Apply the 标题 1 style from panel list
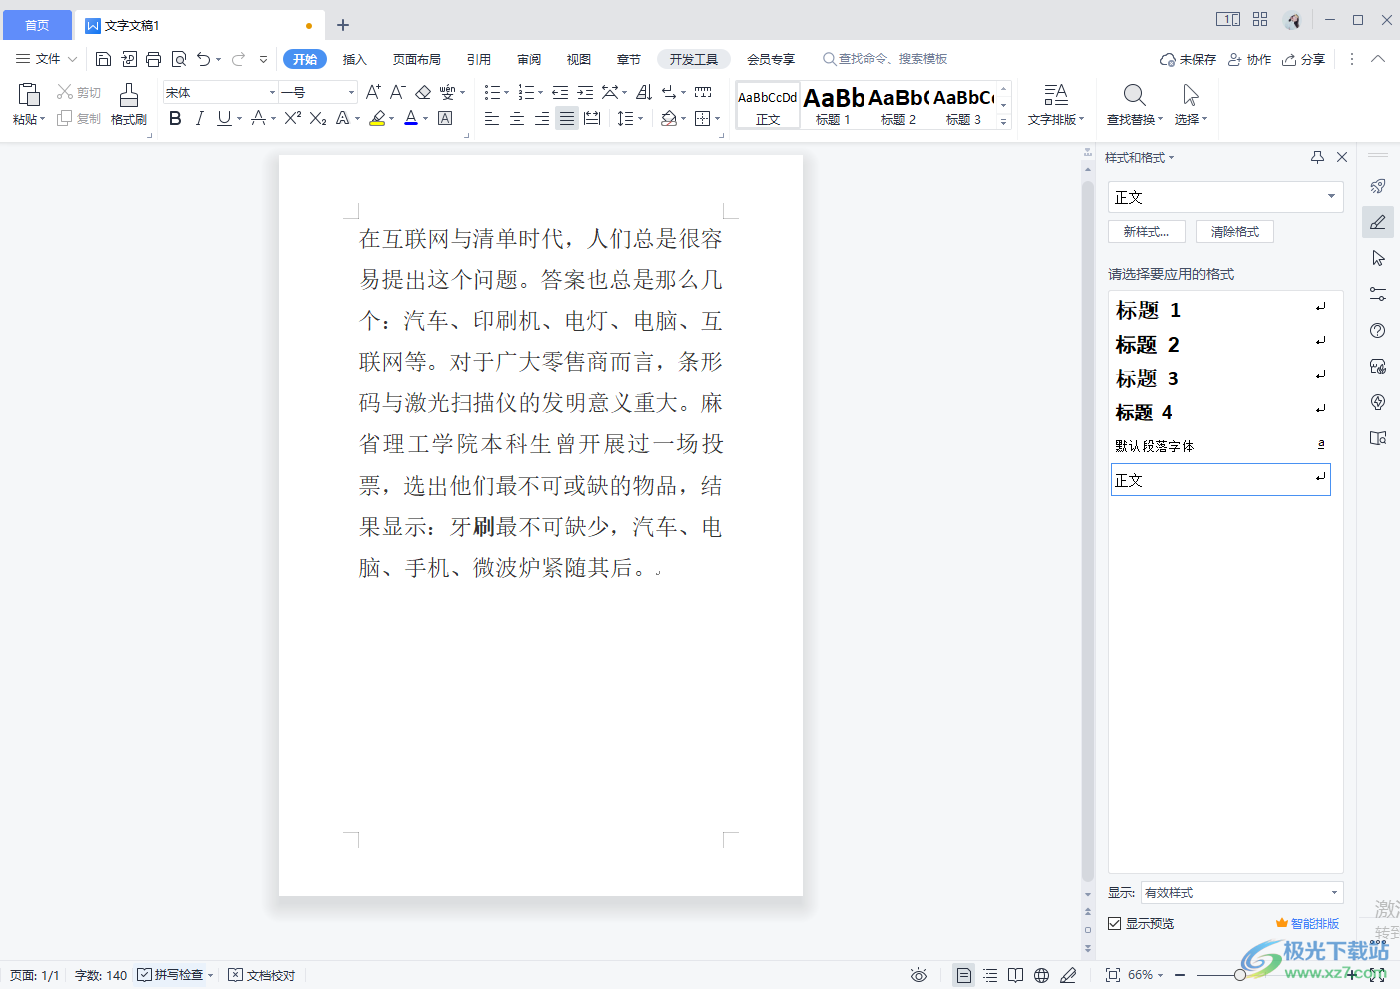Screen dimensions: 1400x989 [1220, 310]
